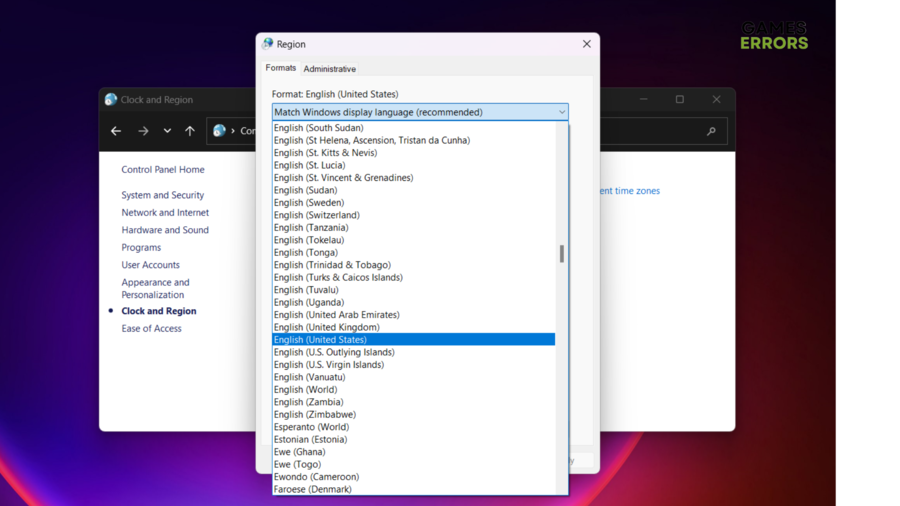Click the Region dialog globe icon
900x506 pixels.
pyautogui.click(x=267, y=44)
